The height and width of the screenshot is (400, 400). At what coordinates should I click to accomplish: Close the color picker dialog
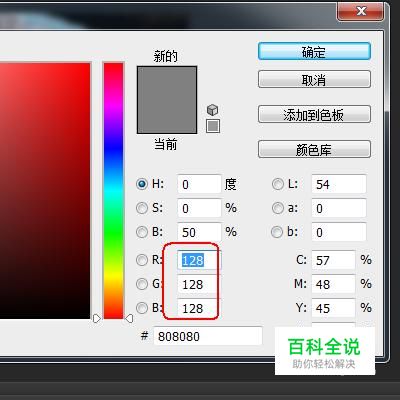[360, 11]
